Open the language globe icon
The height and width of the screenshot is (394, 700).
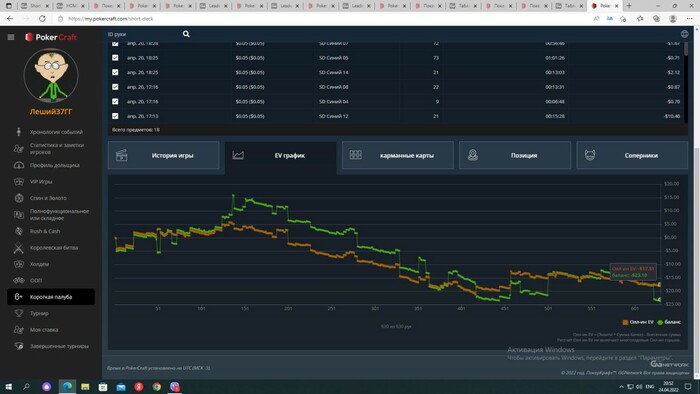684,34
